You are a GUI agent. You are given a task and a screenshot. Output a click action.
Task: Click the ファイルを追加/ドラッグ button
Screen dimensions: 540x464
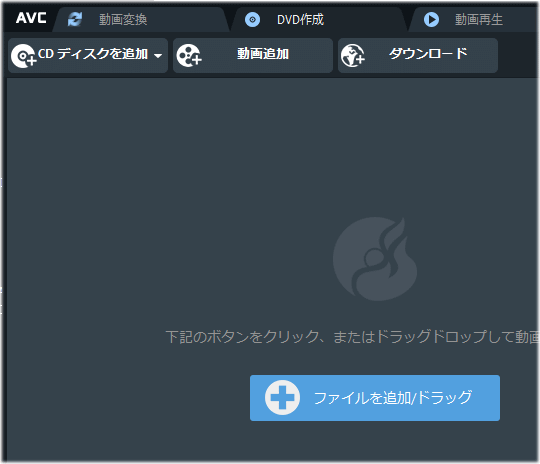[375, 398]
